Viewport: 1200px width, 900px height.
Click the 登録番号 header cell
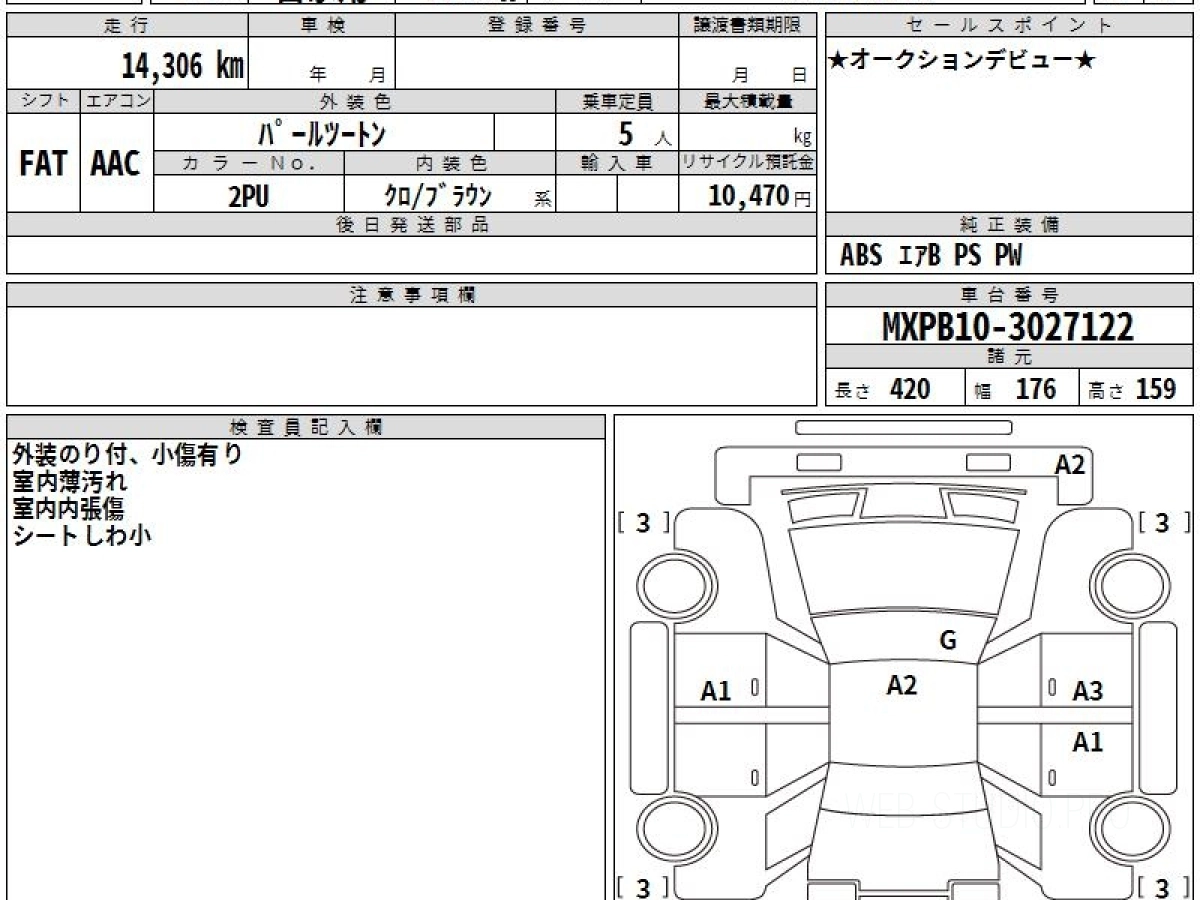[x=536, y=26]
